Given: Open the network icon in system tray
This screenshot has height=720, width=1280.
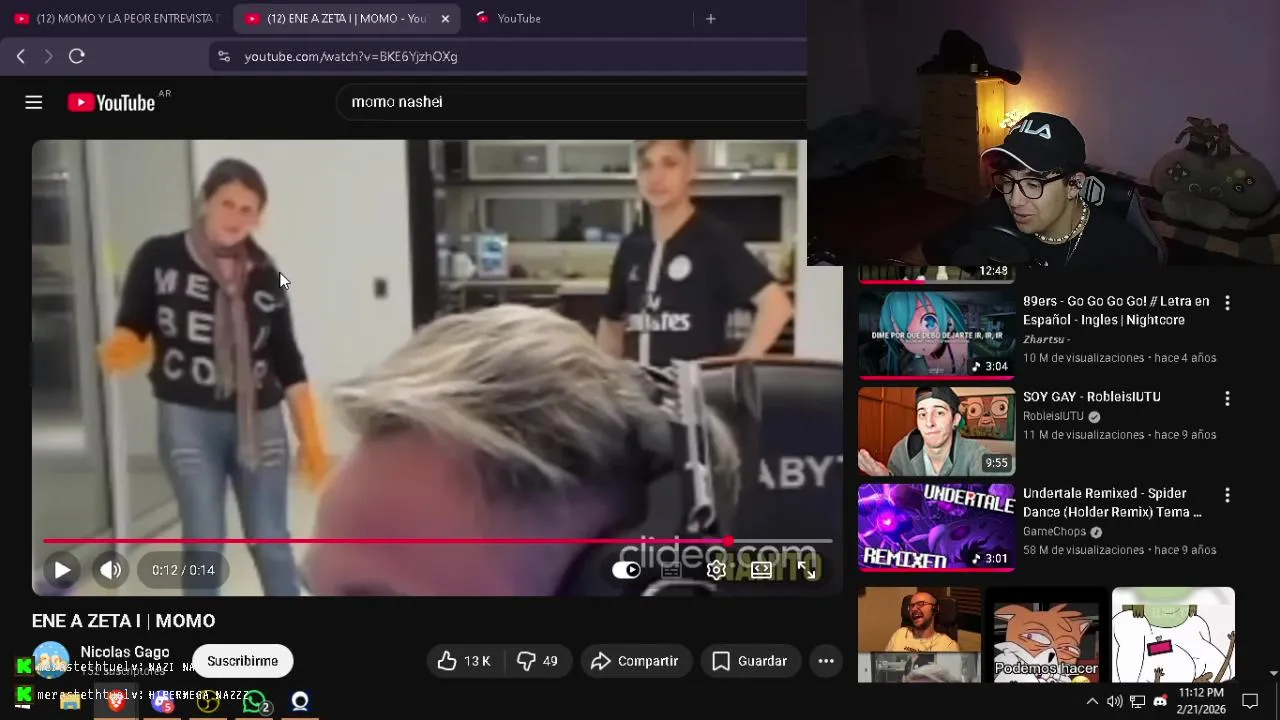Looking at the screenshot, I should click(1137, 701).
